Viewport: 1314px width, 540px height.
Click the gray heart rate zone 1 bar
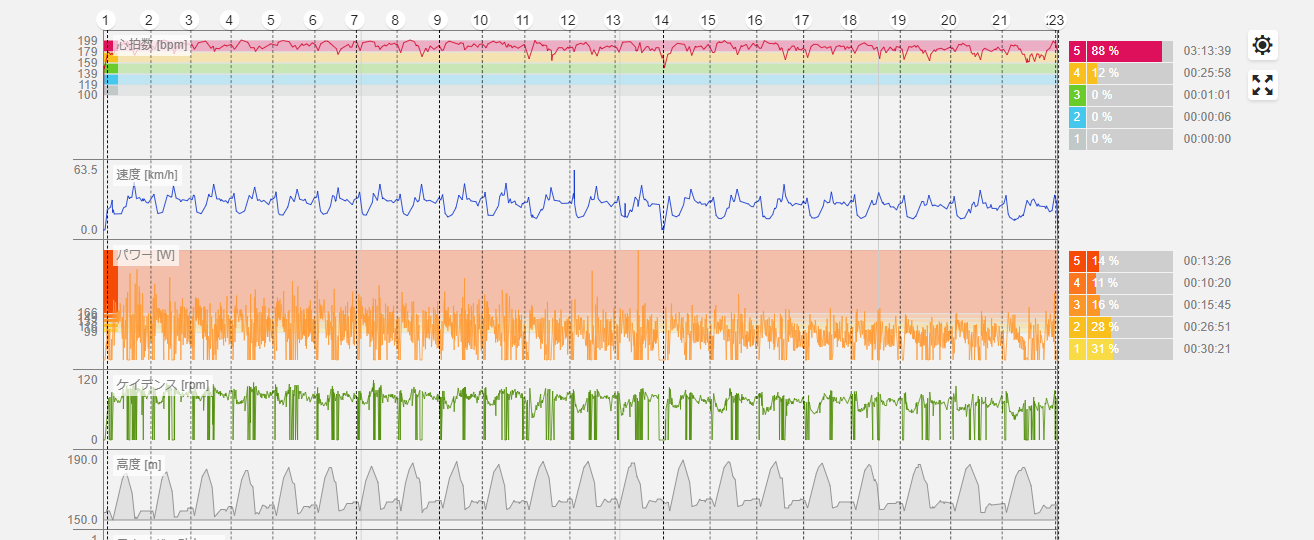coord(1120,139)
